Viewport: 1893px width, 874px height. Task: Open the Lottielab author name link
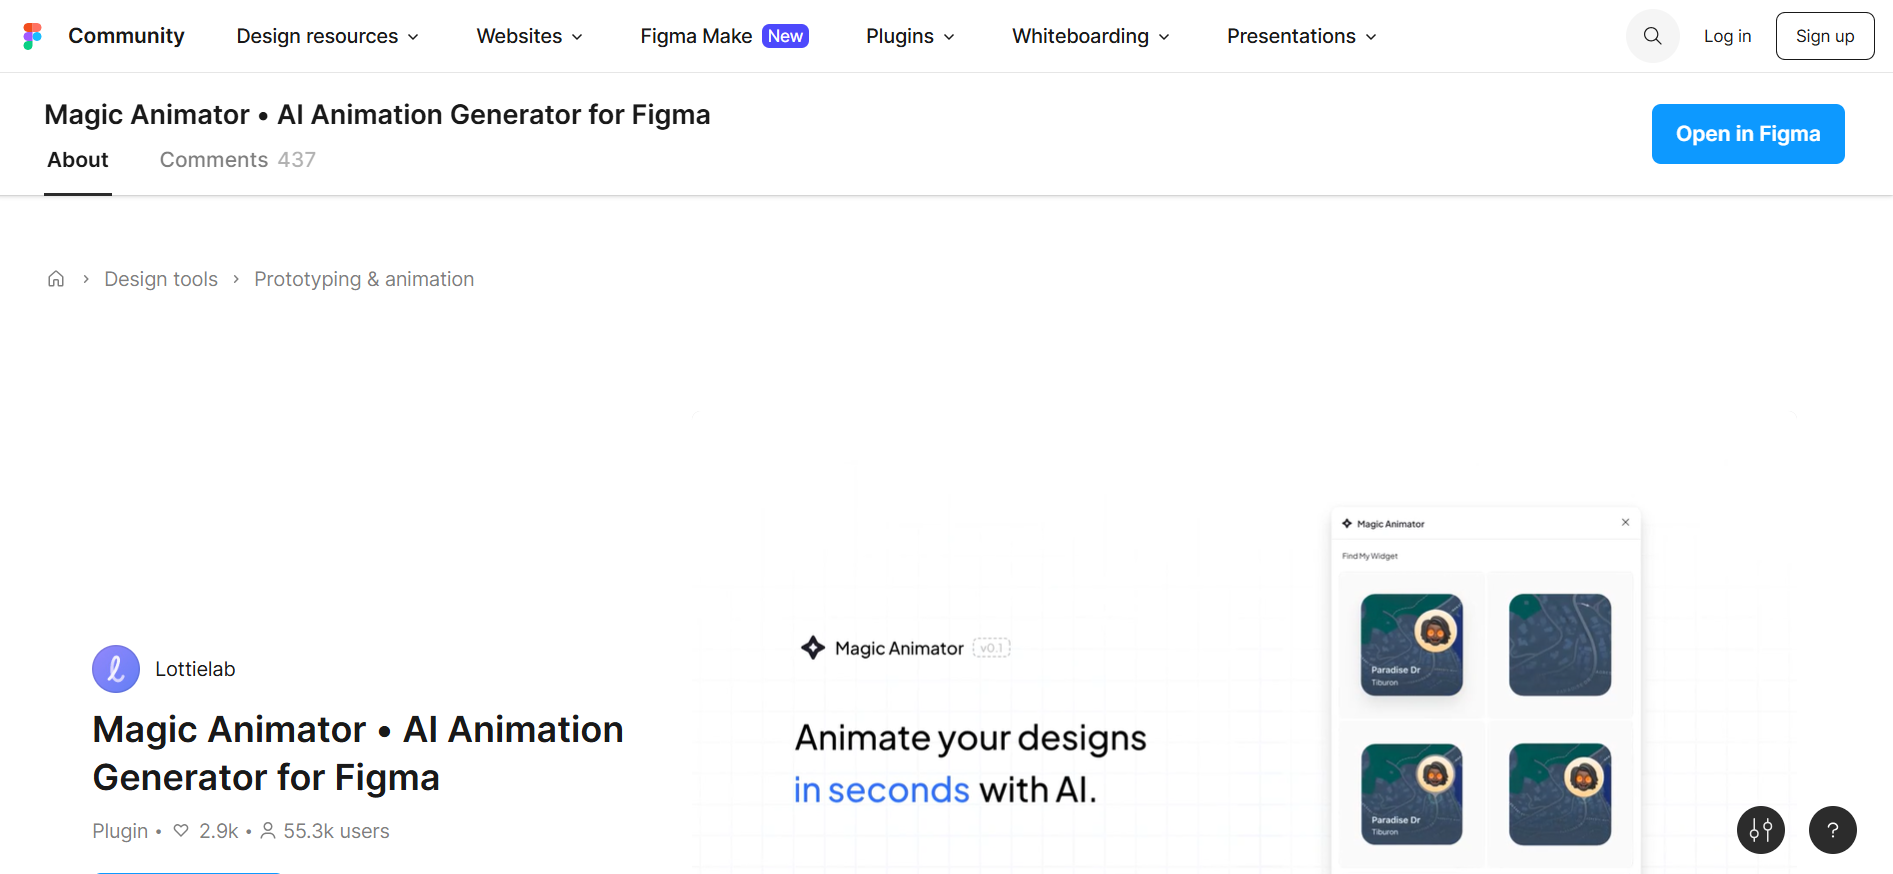pos(195,669)
